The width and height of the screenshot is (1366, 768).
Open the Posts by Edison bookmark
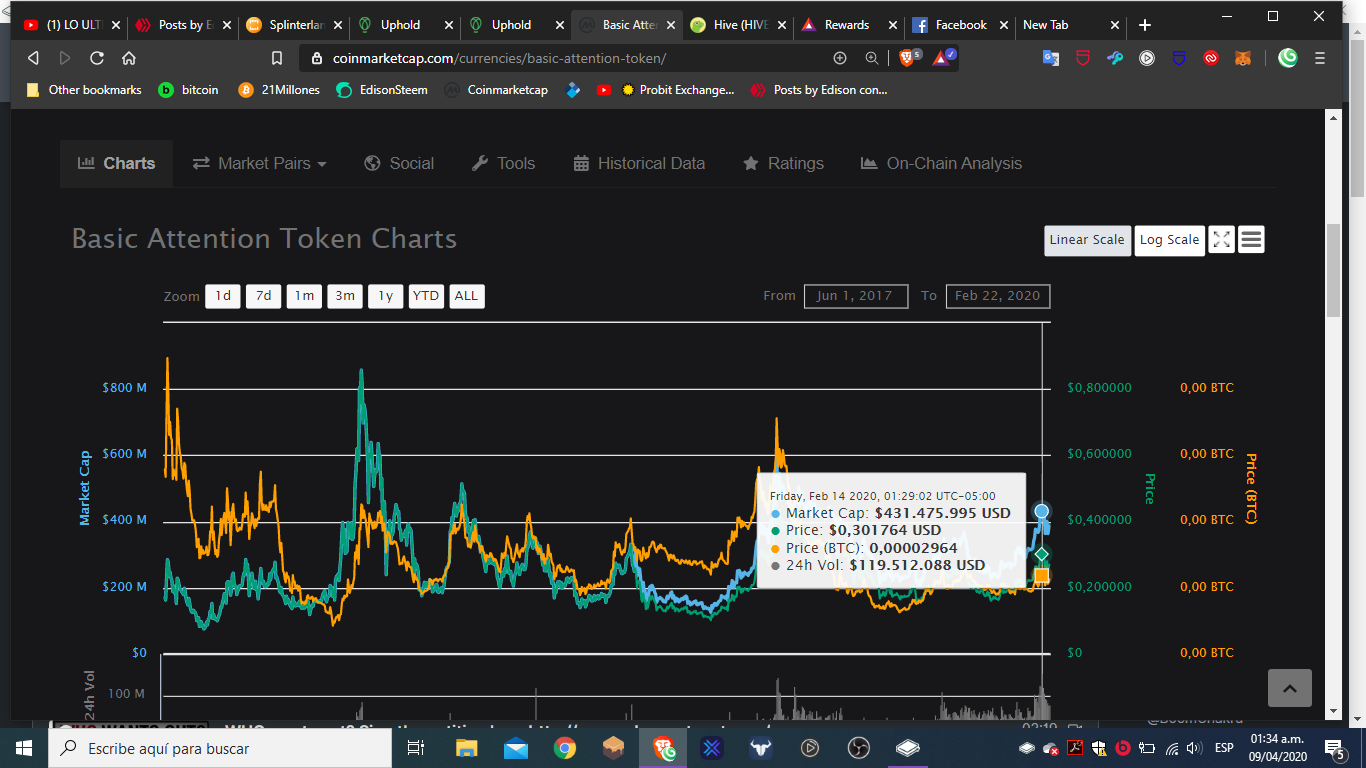[818, 90]
